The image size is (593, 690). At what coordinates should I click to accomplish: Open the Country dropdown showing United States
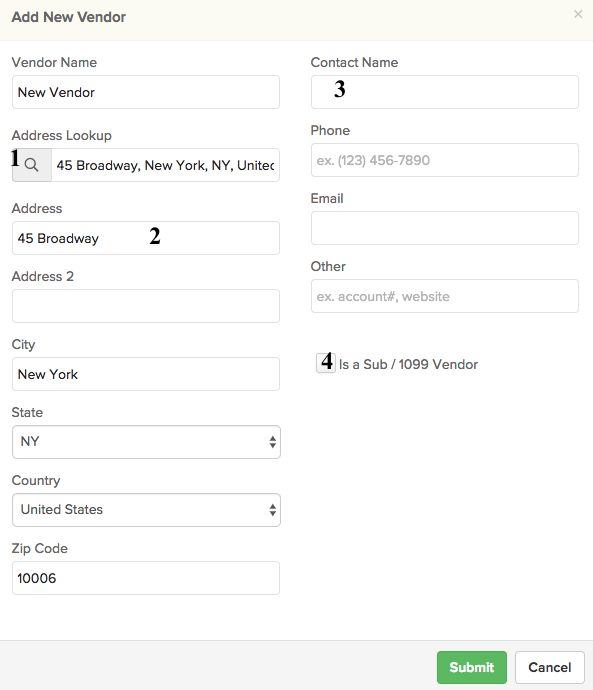point(146,510)
